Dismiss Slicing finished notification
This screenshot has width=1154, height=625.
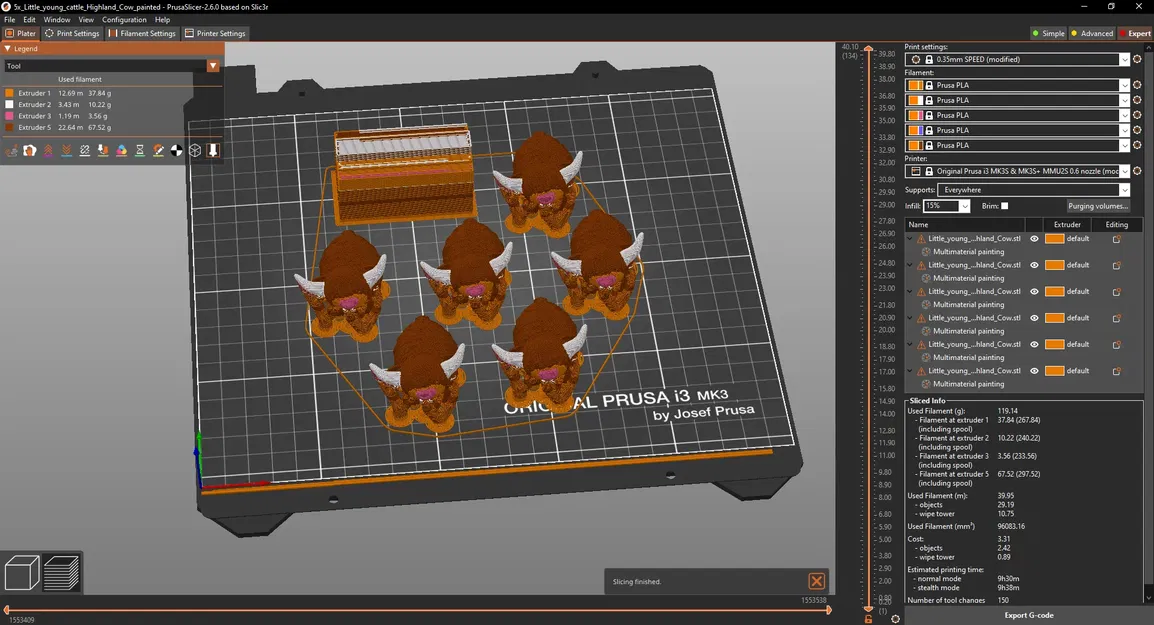(817, 582)
